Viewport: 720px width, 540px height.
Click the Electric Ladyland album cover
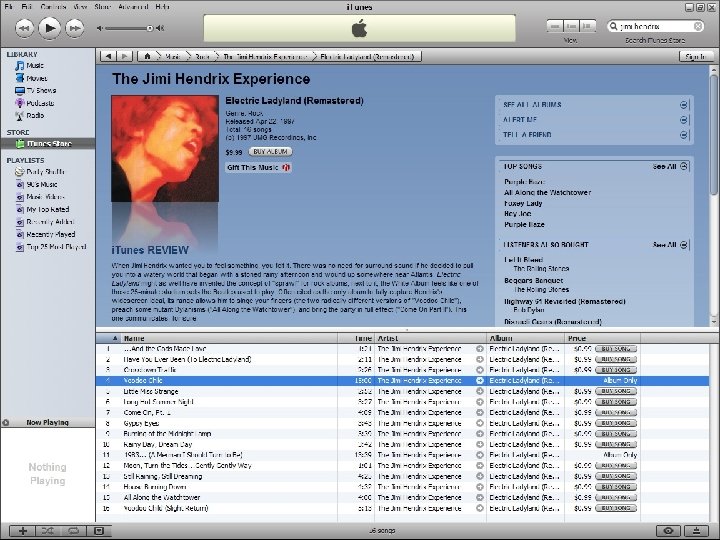(x=165, y=148)
